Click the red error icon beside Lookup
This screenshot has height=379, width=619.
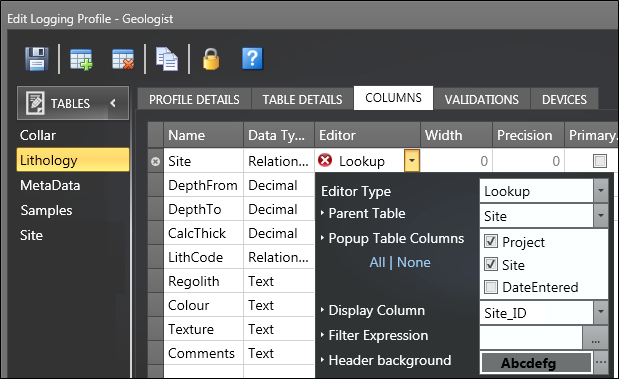tap(325, 160)
